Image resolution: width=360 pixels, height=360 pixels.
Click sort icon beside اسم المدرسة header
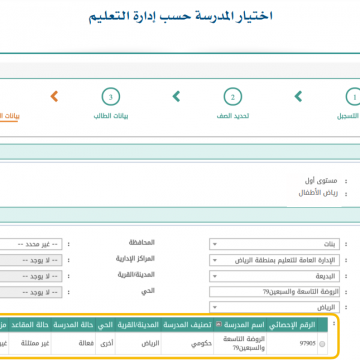pyautogui.click(x=219, y=325)
